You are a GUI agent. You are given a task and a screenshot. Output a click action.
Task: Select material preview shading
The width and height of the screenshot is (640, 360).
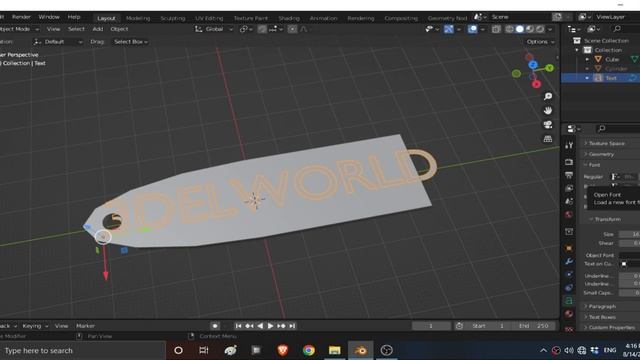pos(530,29)
